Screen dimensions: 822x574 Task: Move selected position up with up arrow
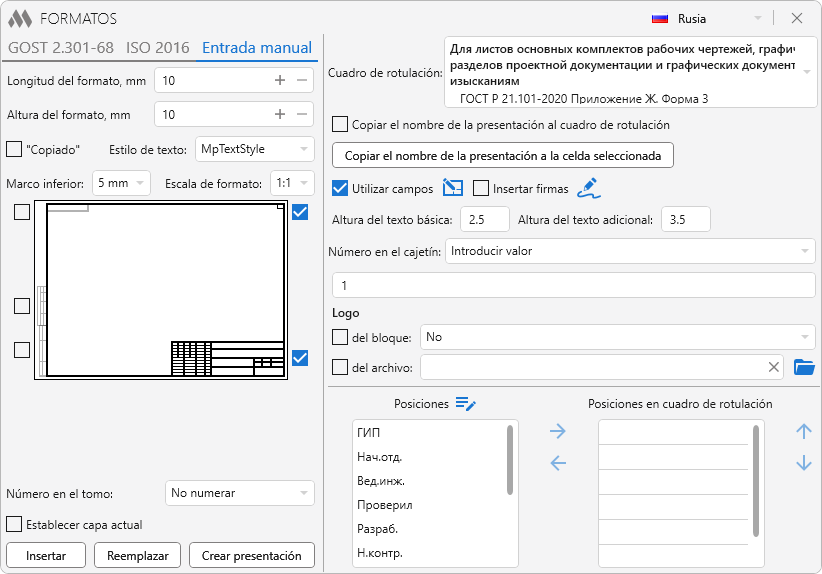pyautogui.click(x=803, y=431)
